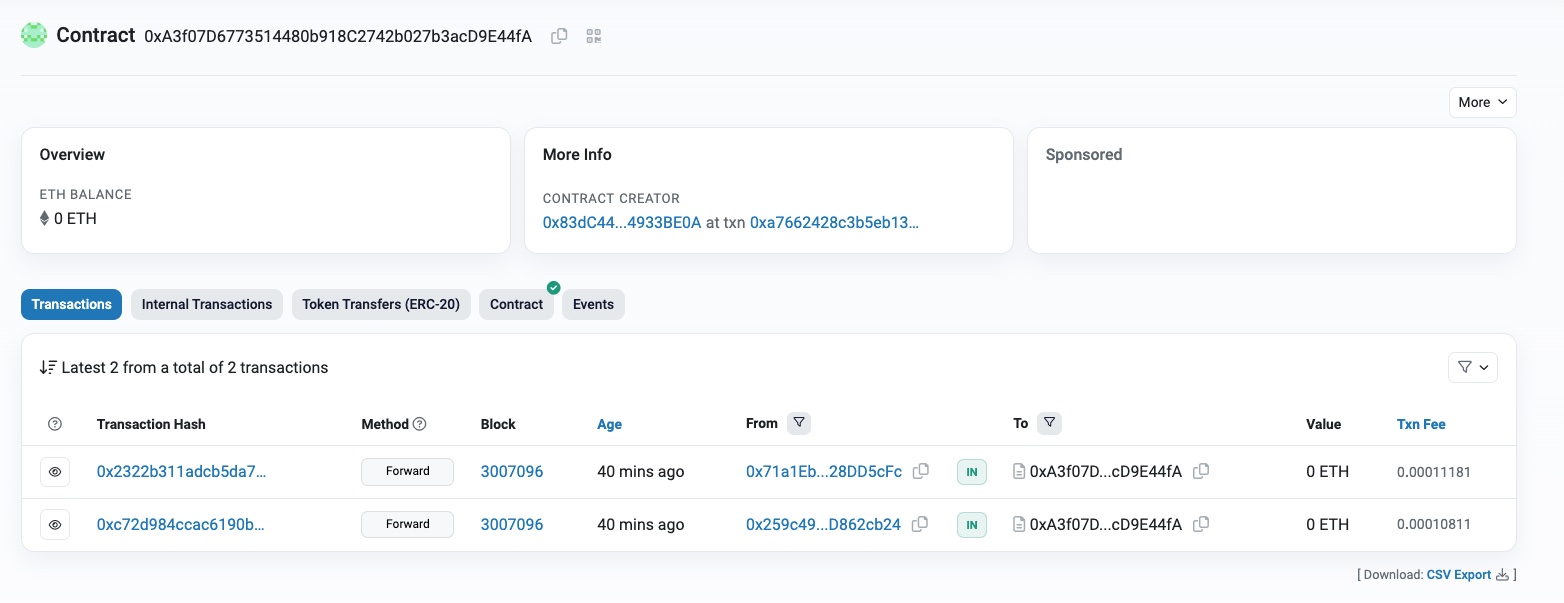This screenshot has width=1564, height=603.
Task: Open contract creator address 0x83dC44...4933BE0A
Action: point(622,222)
